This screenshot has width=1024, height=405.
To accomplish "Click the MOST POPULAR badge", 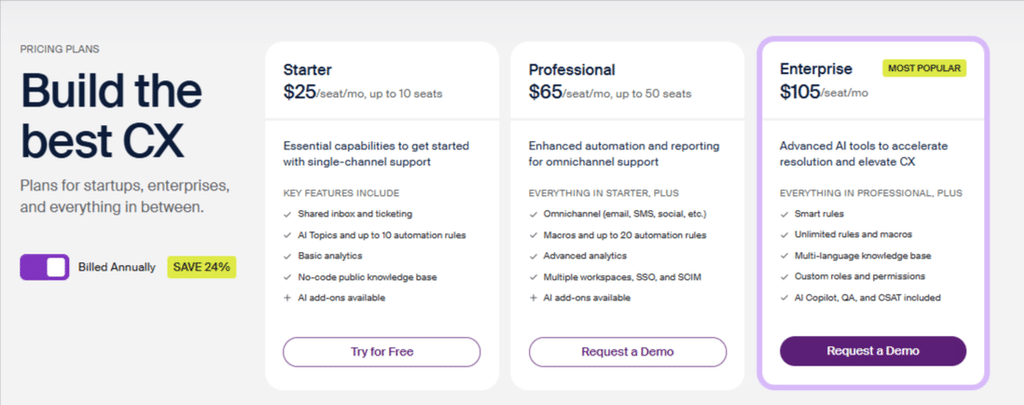I will (924, 69).
